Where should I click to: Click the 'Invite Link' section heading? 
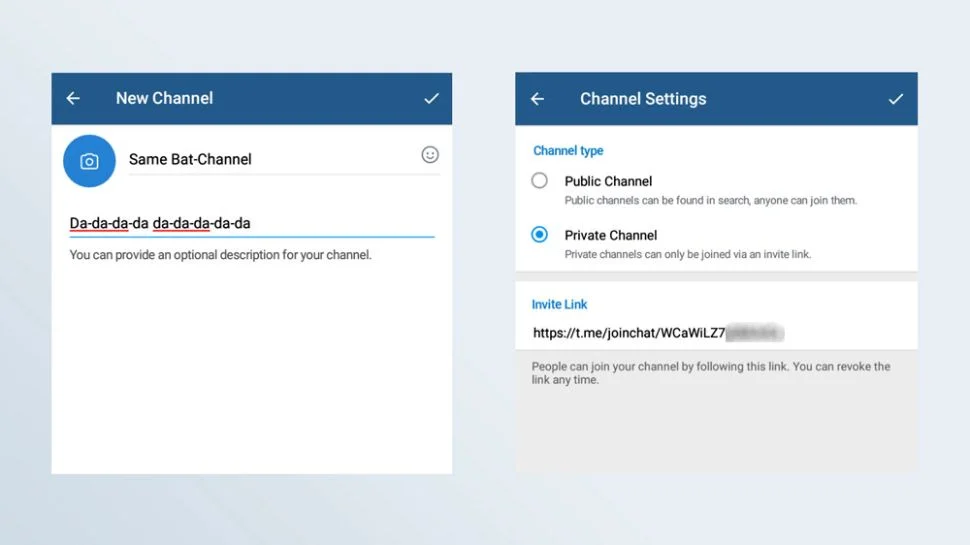559,304
